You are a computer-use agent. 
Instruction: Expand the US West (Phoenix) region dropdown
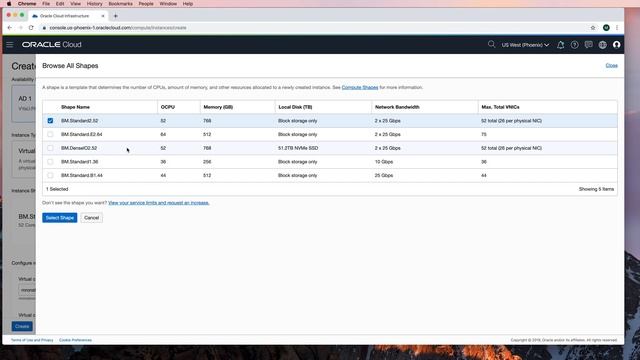[x=525, y=45]
